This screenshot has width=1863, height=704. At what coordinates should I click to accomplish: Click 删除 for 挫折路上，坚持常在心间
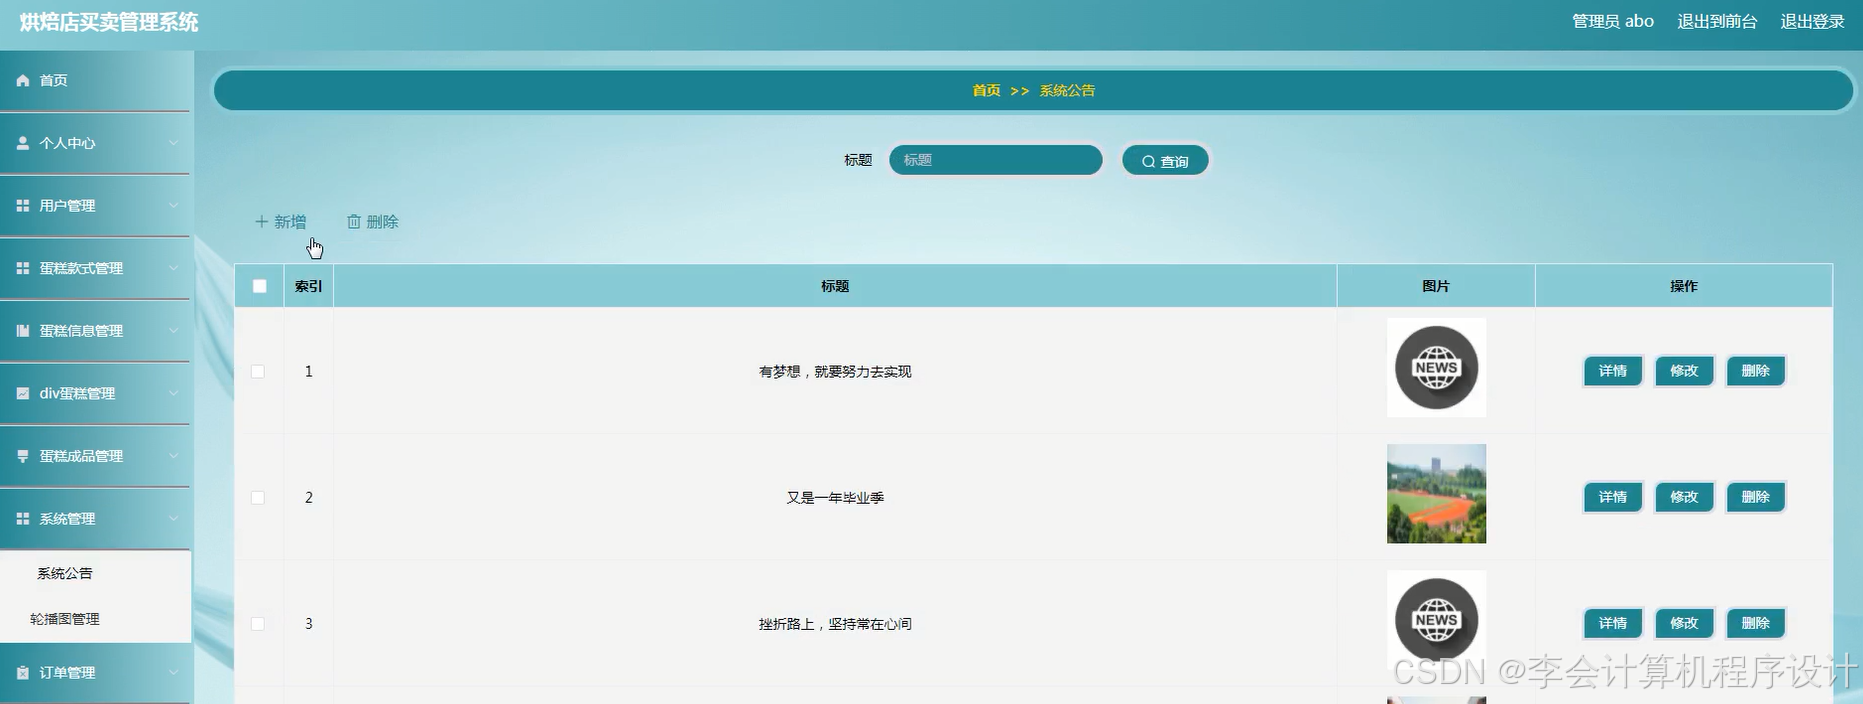pos(1756,623)
